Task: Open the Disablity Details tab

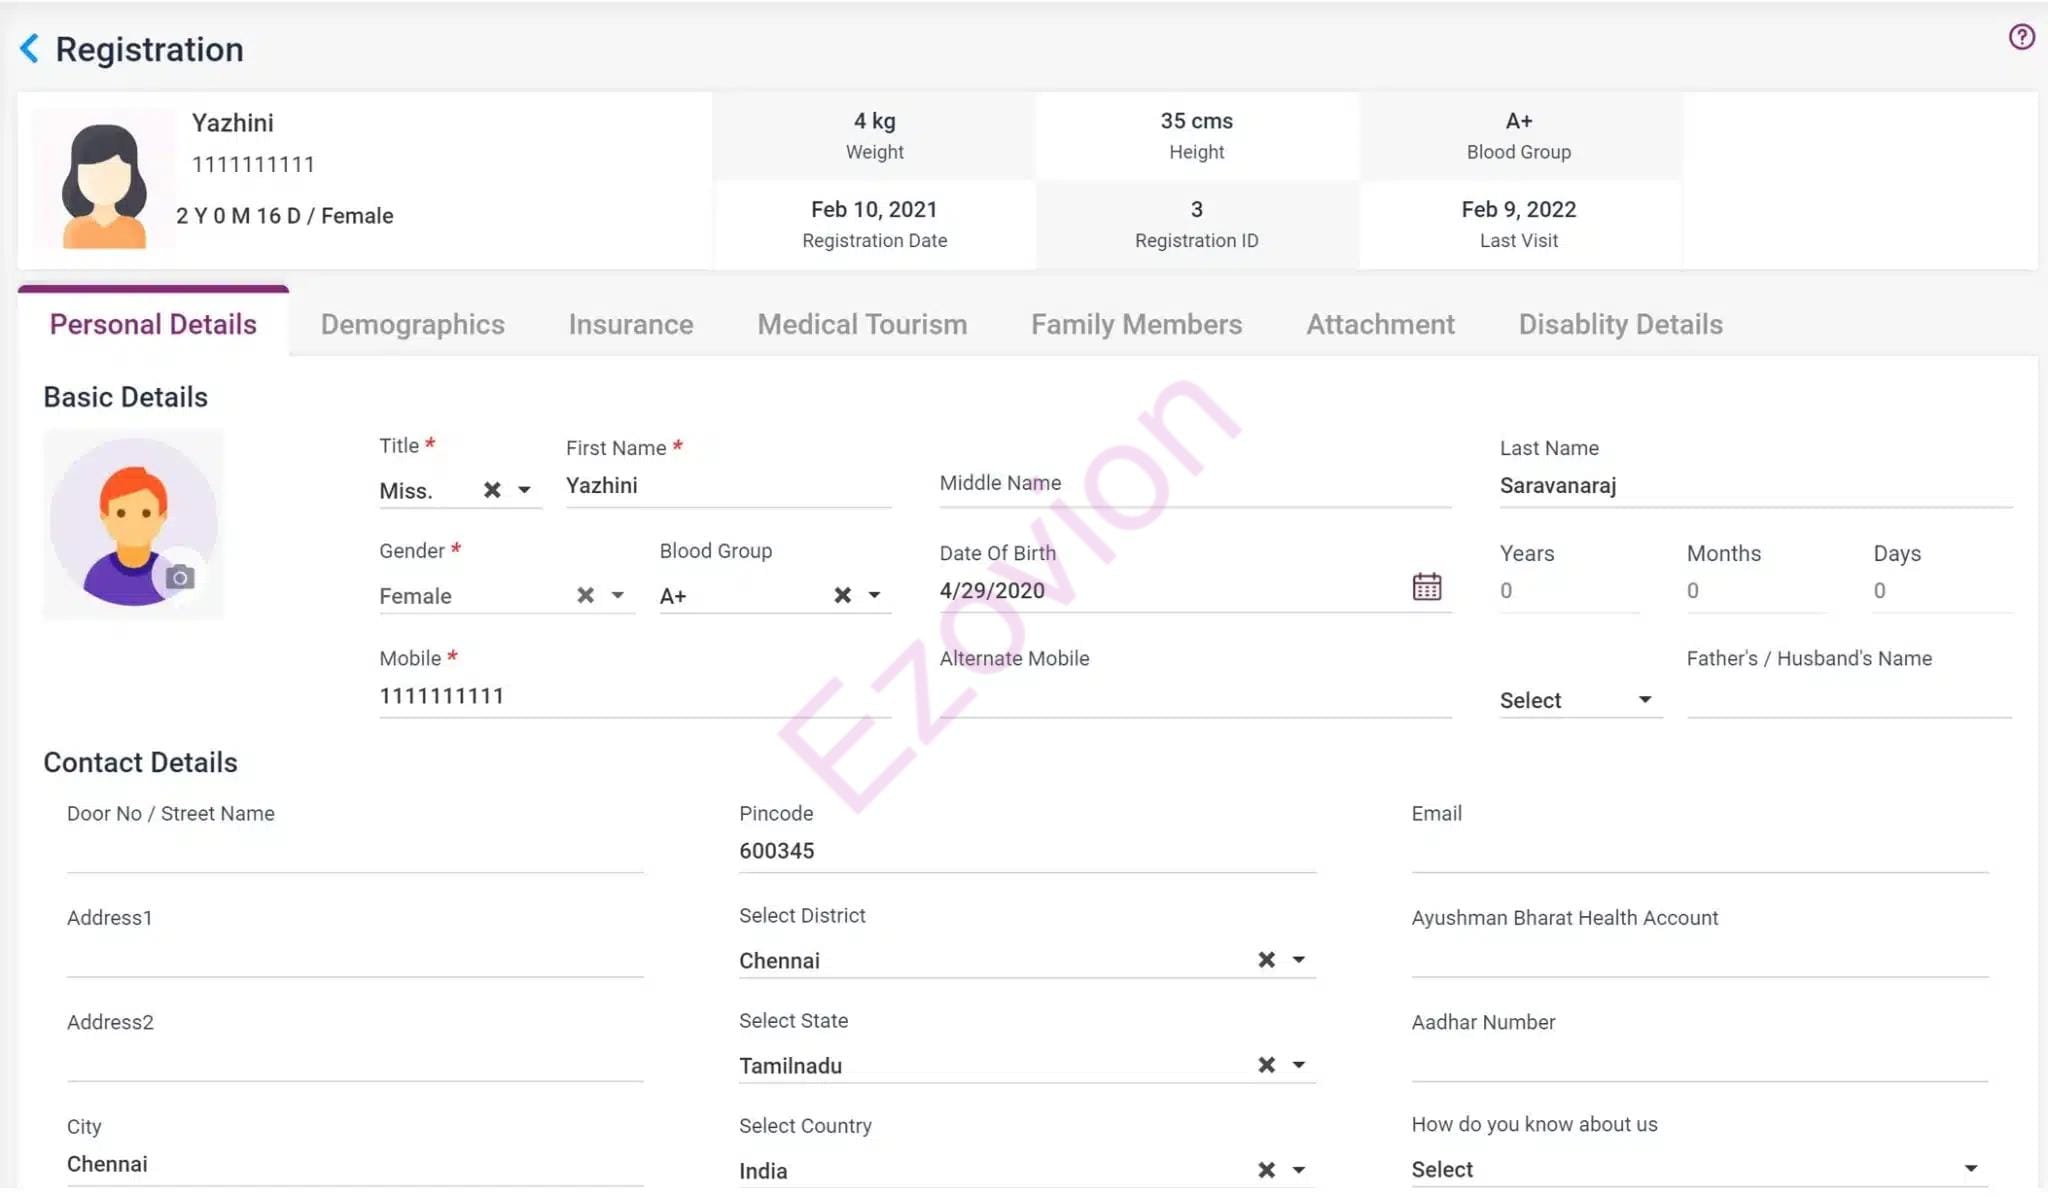Action: pos(1620,324)
